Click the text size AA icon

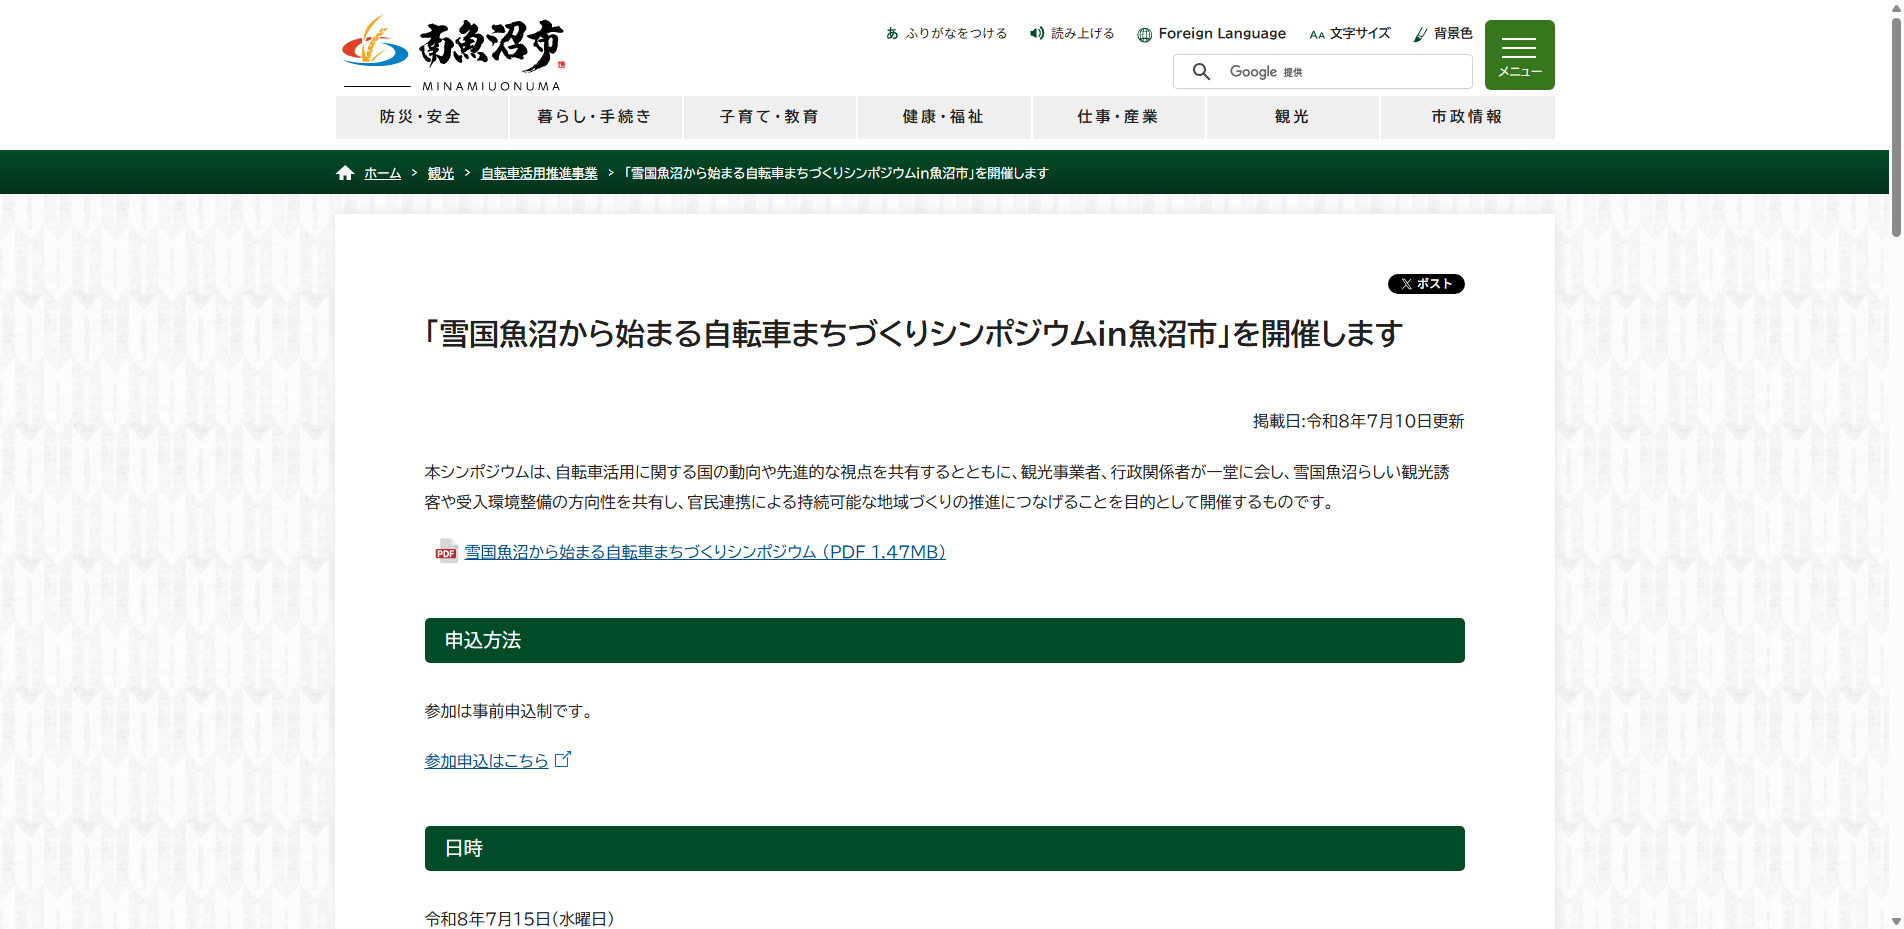click(x=1317, y=34)
